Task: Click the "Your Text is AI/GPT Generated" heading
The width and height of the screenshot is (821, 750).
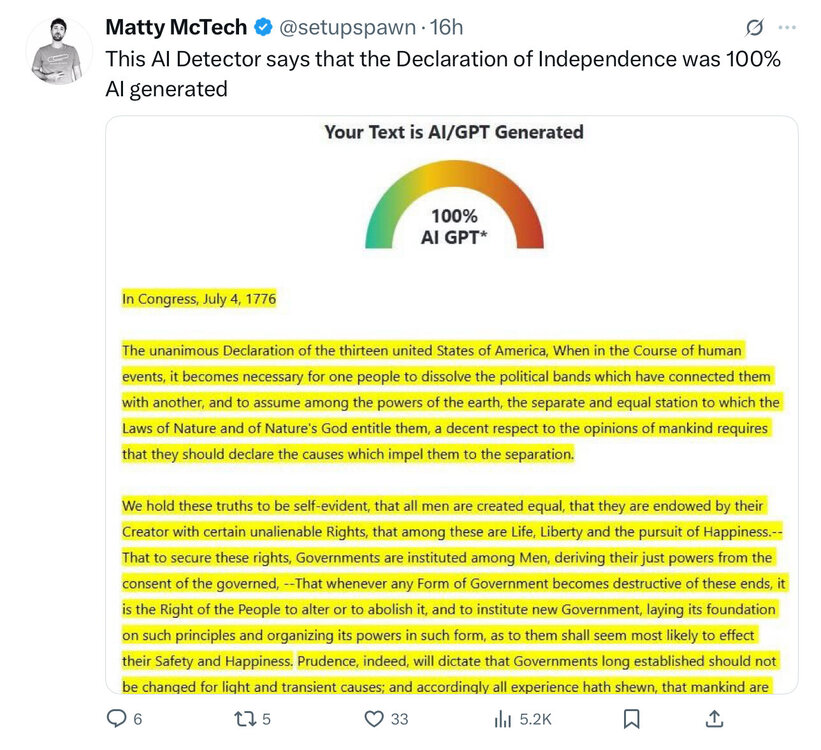Action: point(453,132)
